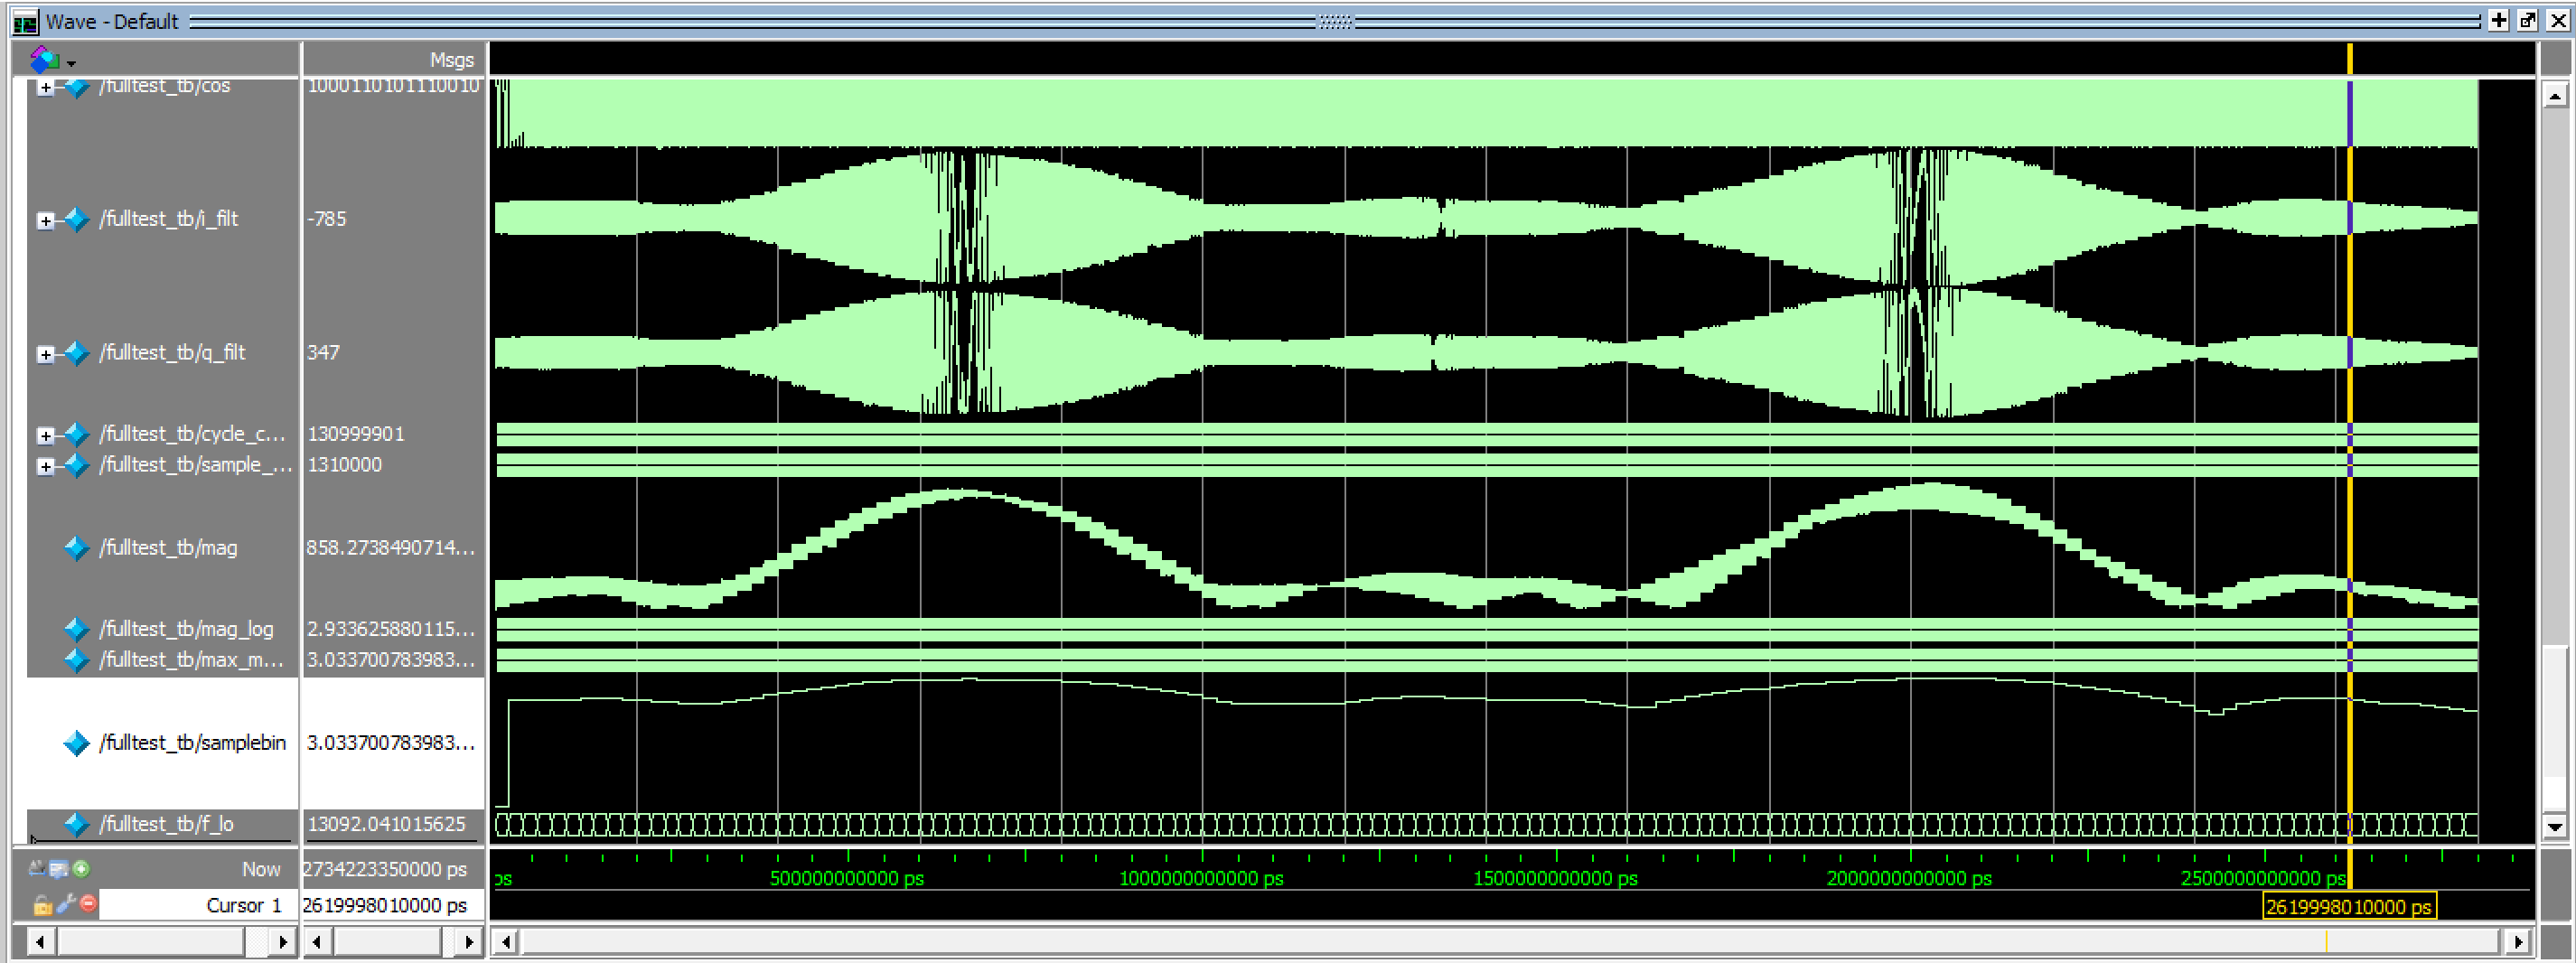Viewport: 2576px width, 963px height.
Task: Click the edit-cursor icon left of Now row
Action: 38,869
